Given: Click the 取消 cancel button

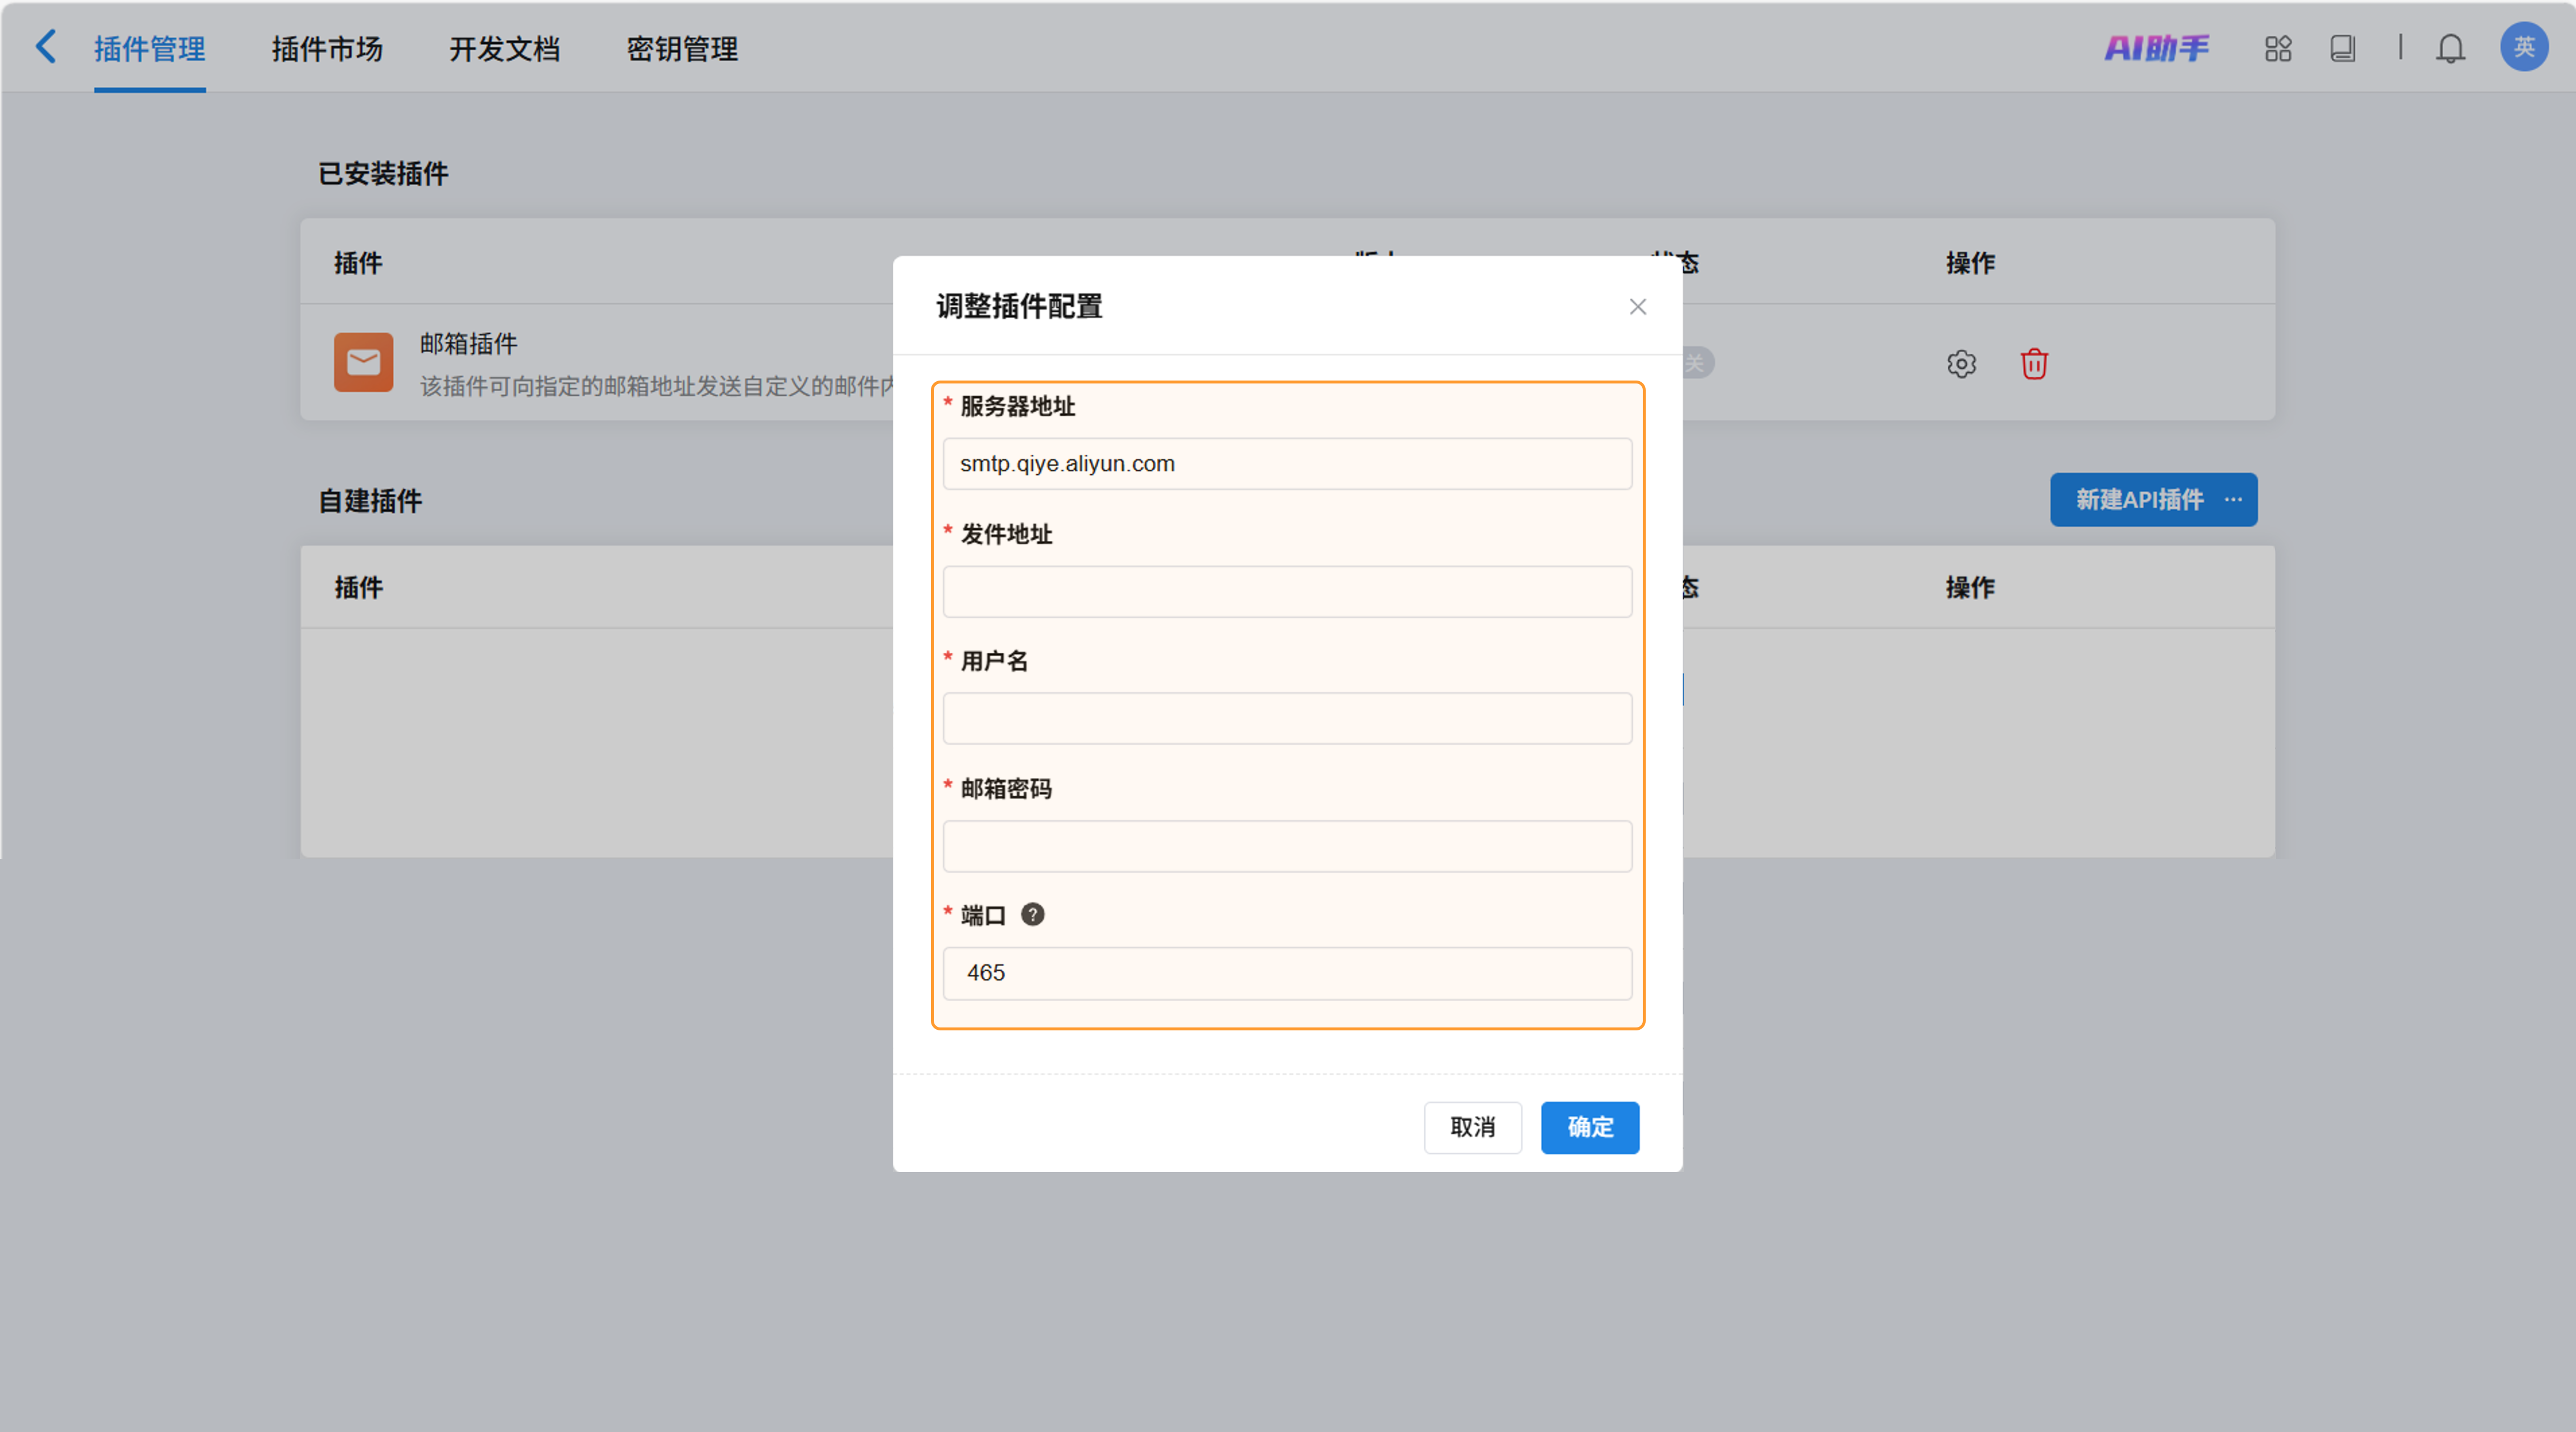Looking at the screenshot, I should [1472, 1128].
